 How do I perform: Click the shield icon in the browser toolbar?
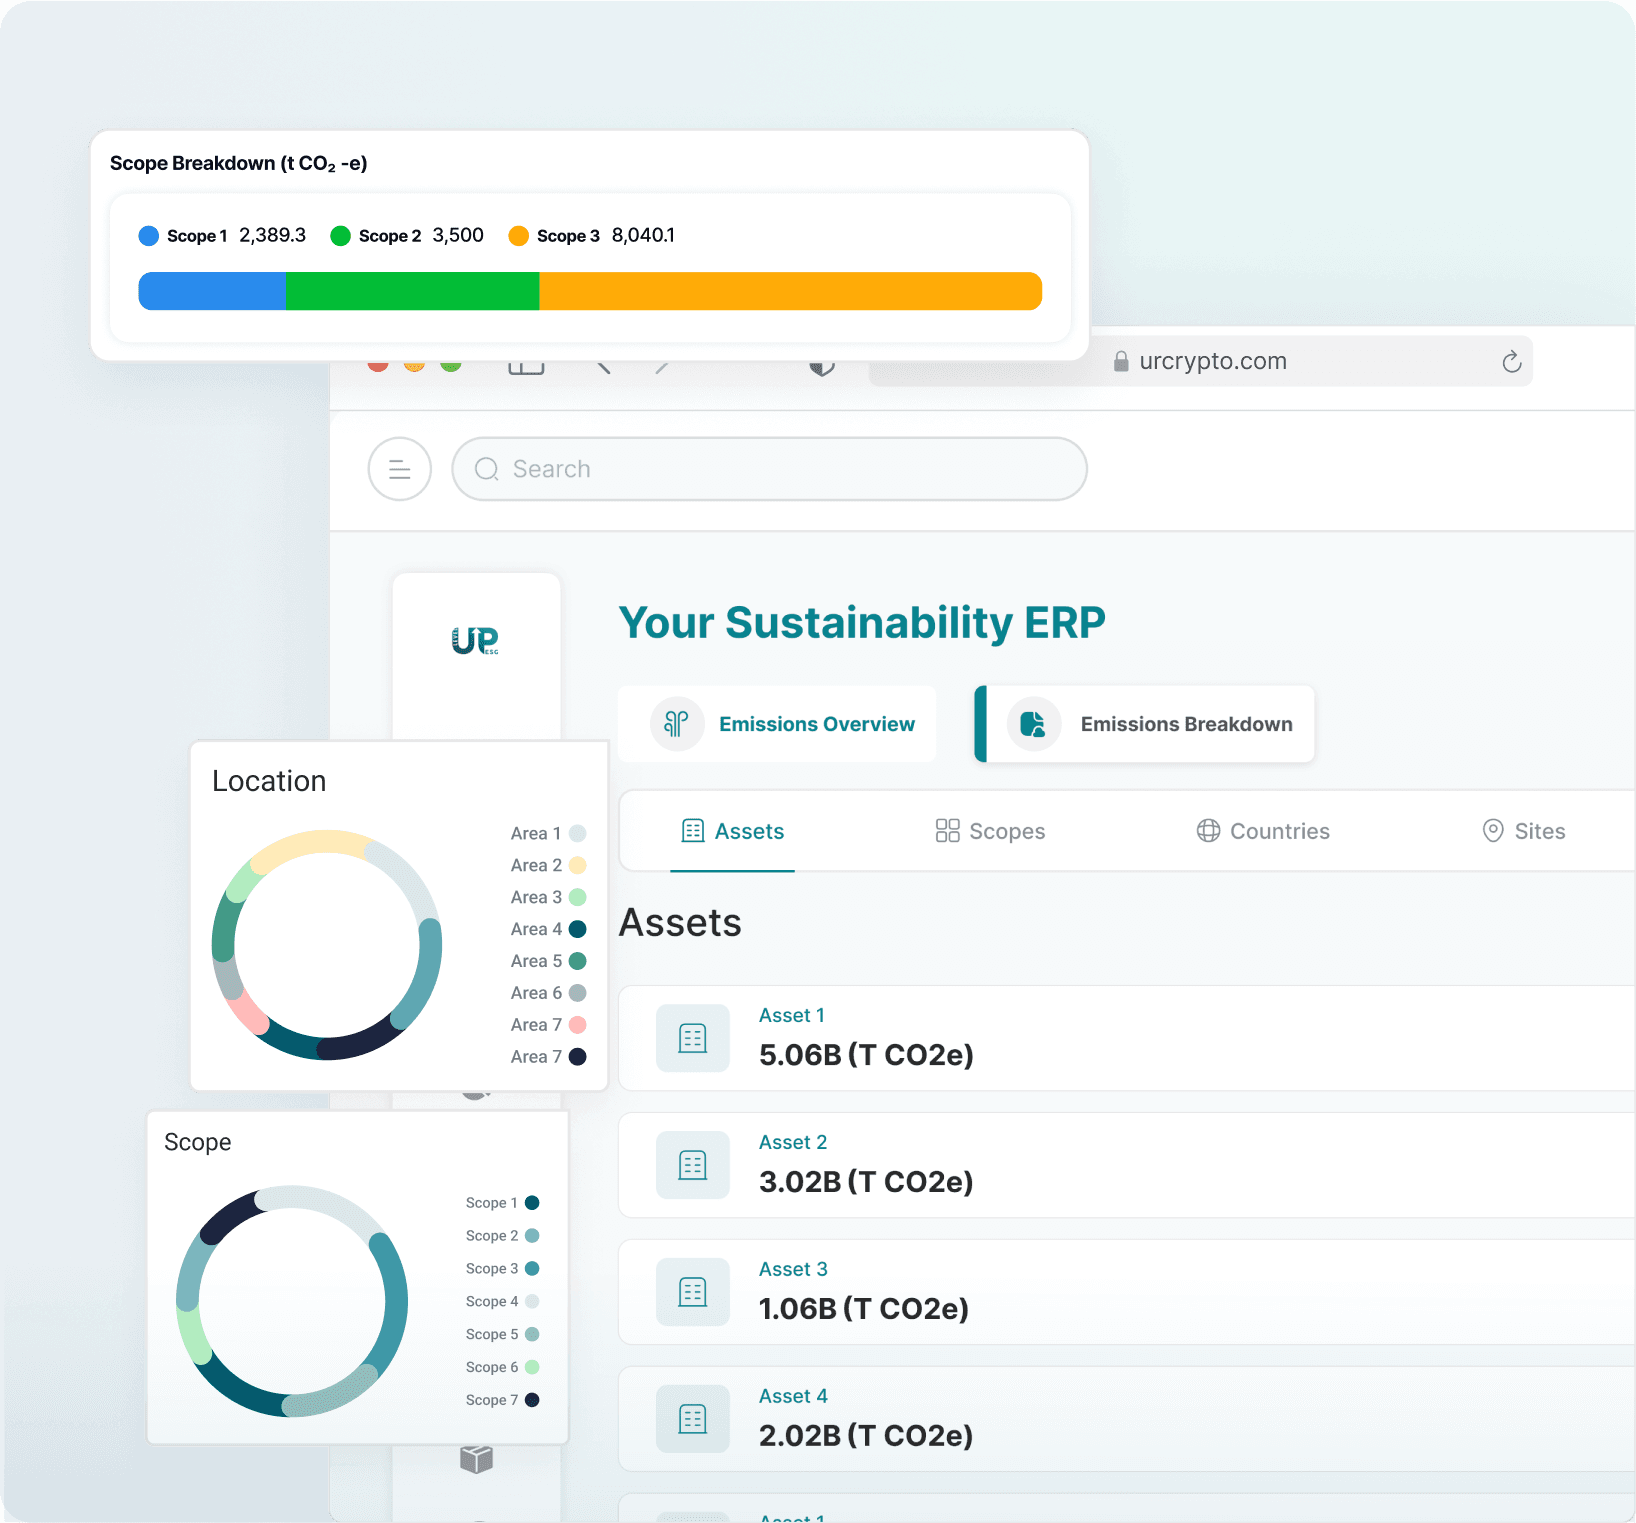click(x=821, y=367)
